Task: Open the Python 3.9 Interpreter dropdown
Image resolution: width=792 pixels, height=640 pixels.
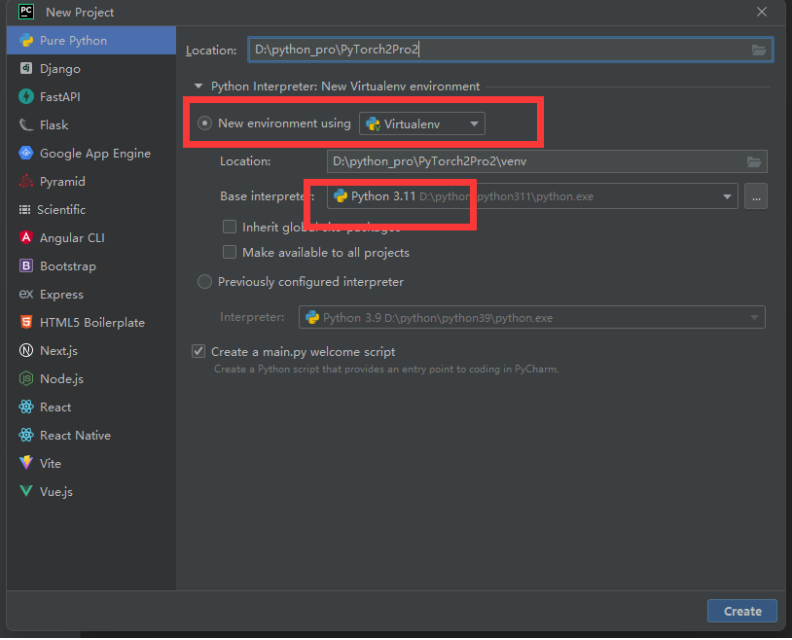Action: 532,318
